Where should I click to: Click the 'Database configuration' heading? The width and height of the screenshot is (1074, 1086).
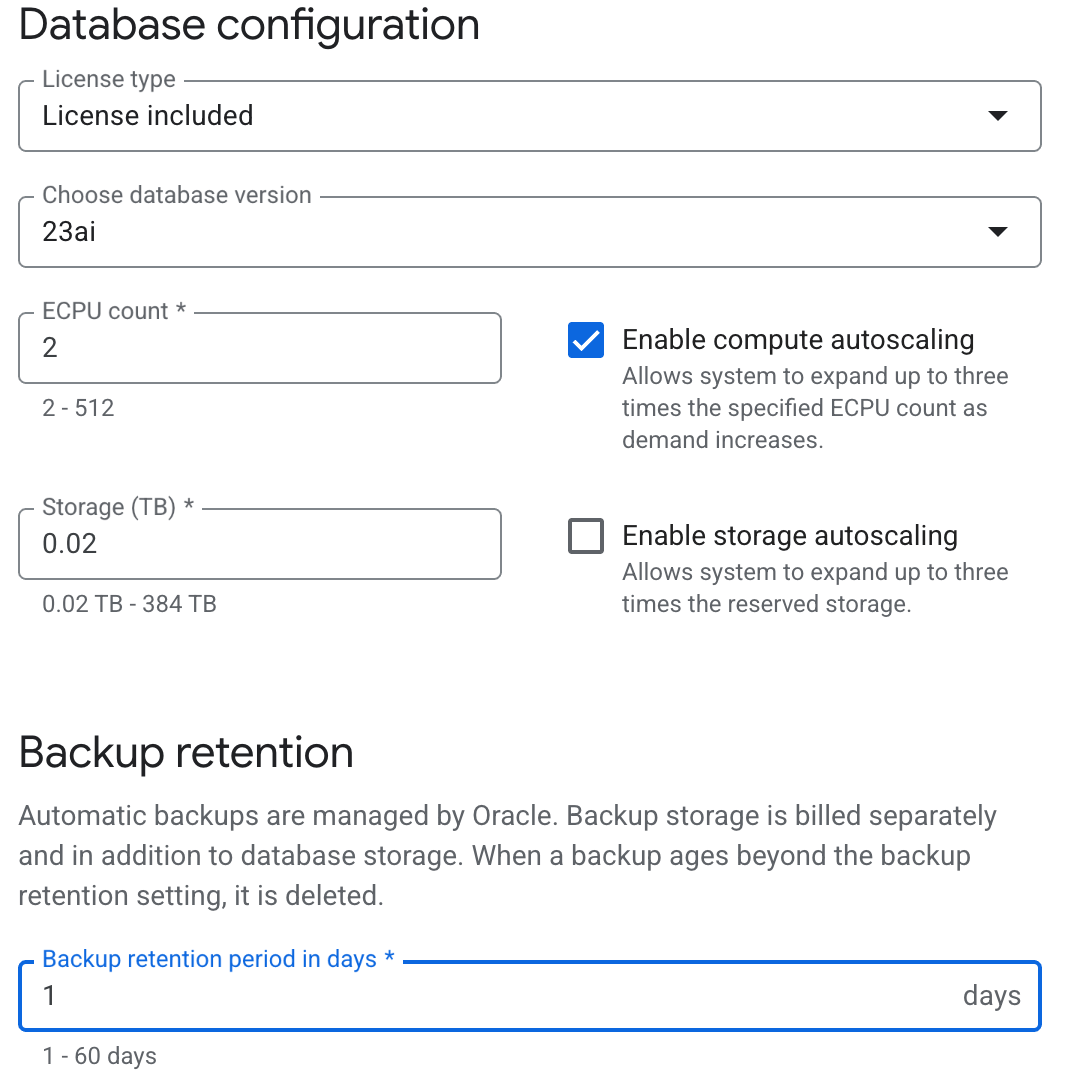pos(249,26)
